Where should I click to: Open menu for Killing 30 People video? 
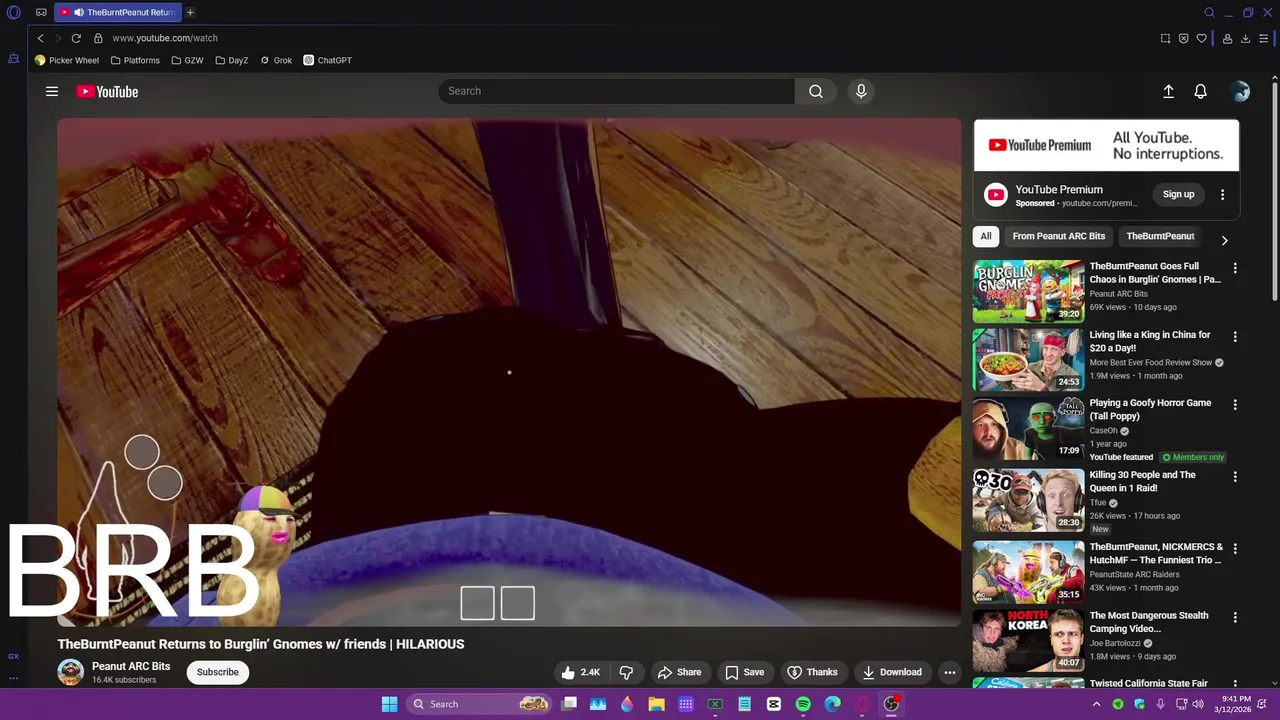pos(1235,477)
